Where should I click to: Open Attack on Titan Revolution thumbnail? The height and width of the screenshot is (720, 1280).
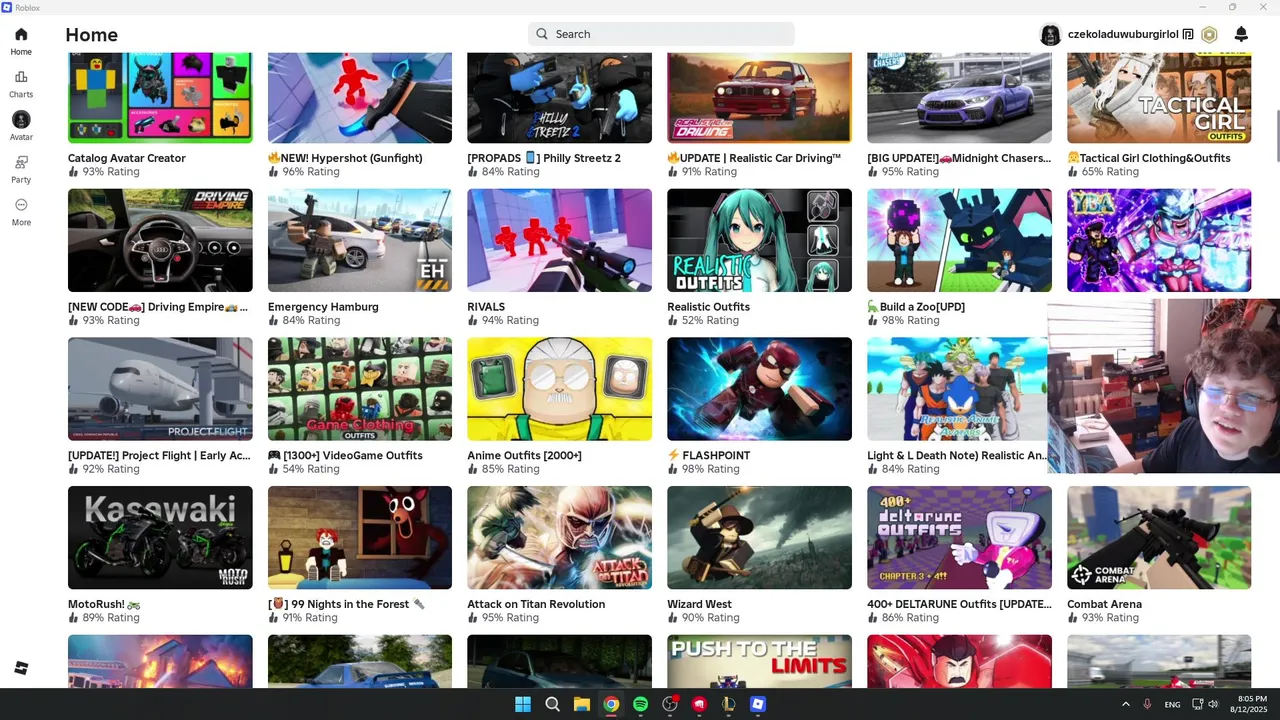[x=560, y=538]
